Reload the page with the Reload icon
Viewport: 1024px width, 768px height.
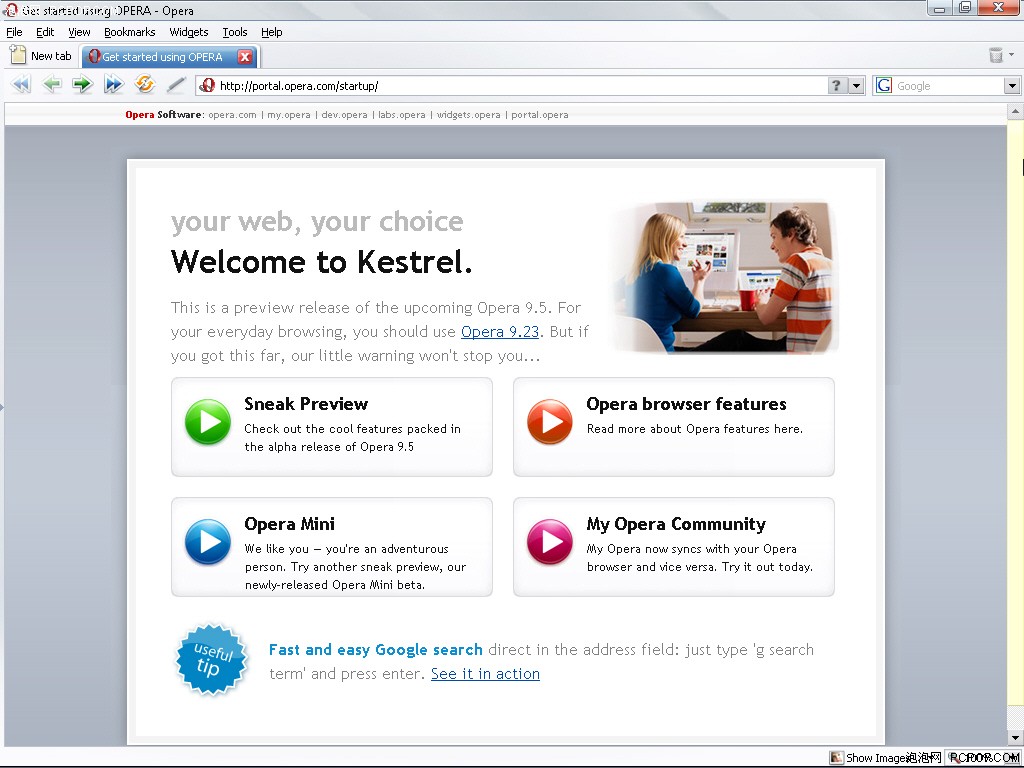tap(144, 84)
